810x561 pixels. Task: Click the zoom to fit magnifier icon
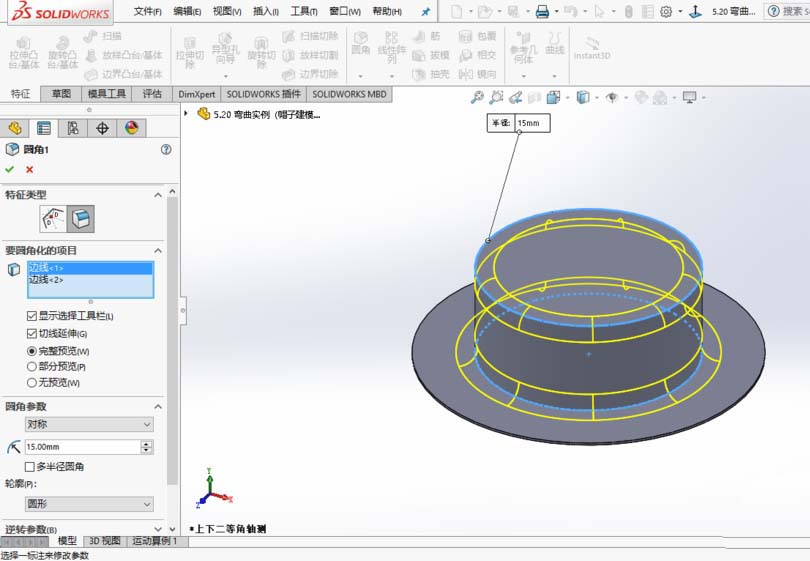[477, 98]
